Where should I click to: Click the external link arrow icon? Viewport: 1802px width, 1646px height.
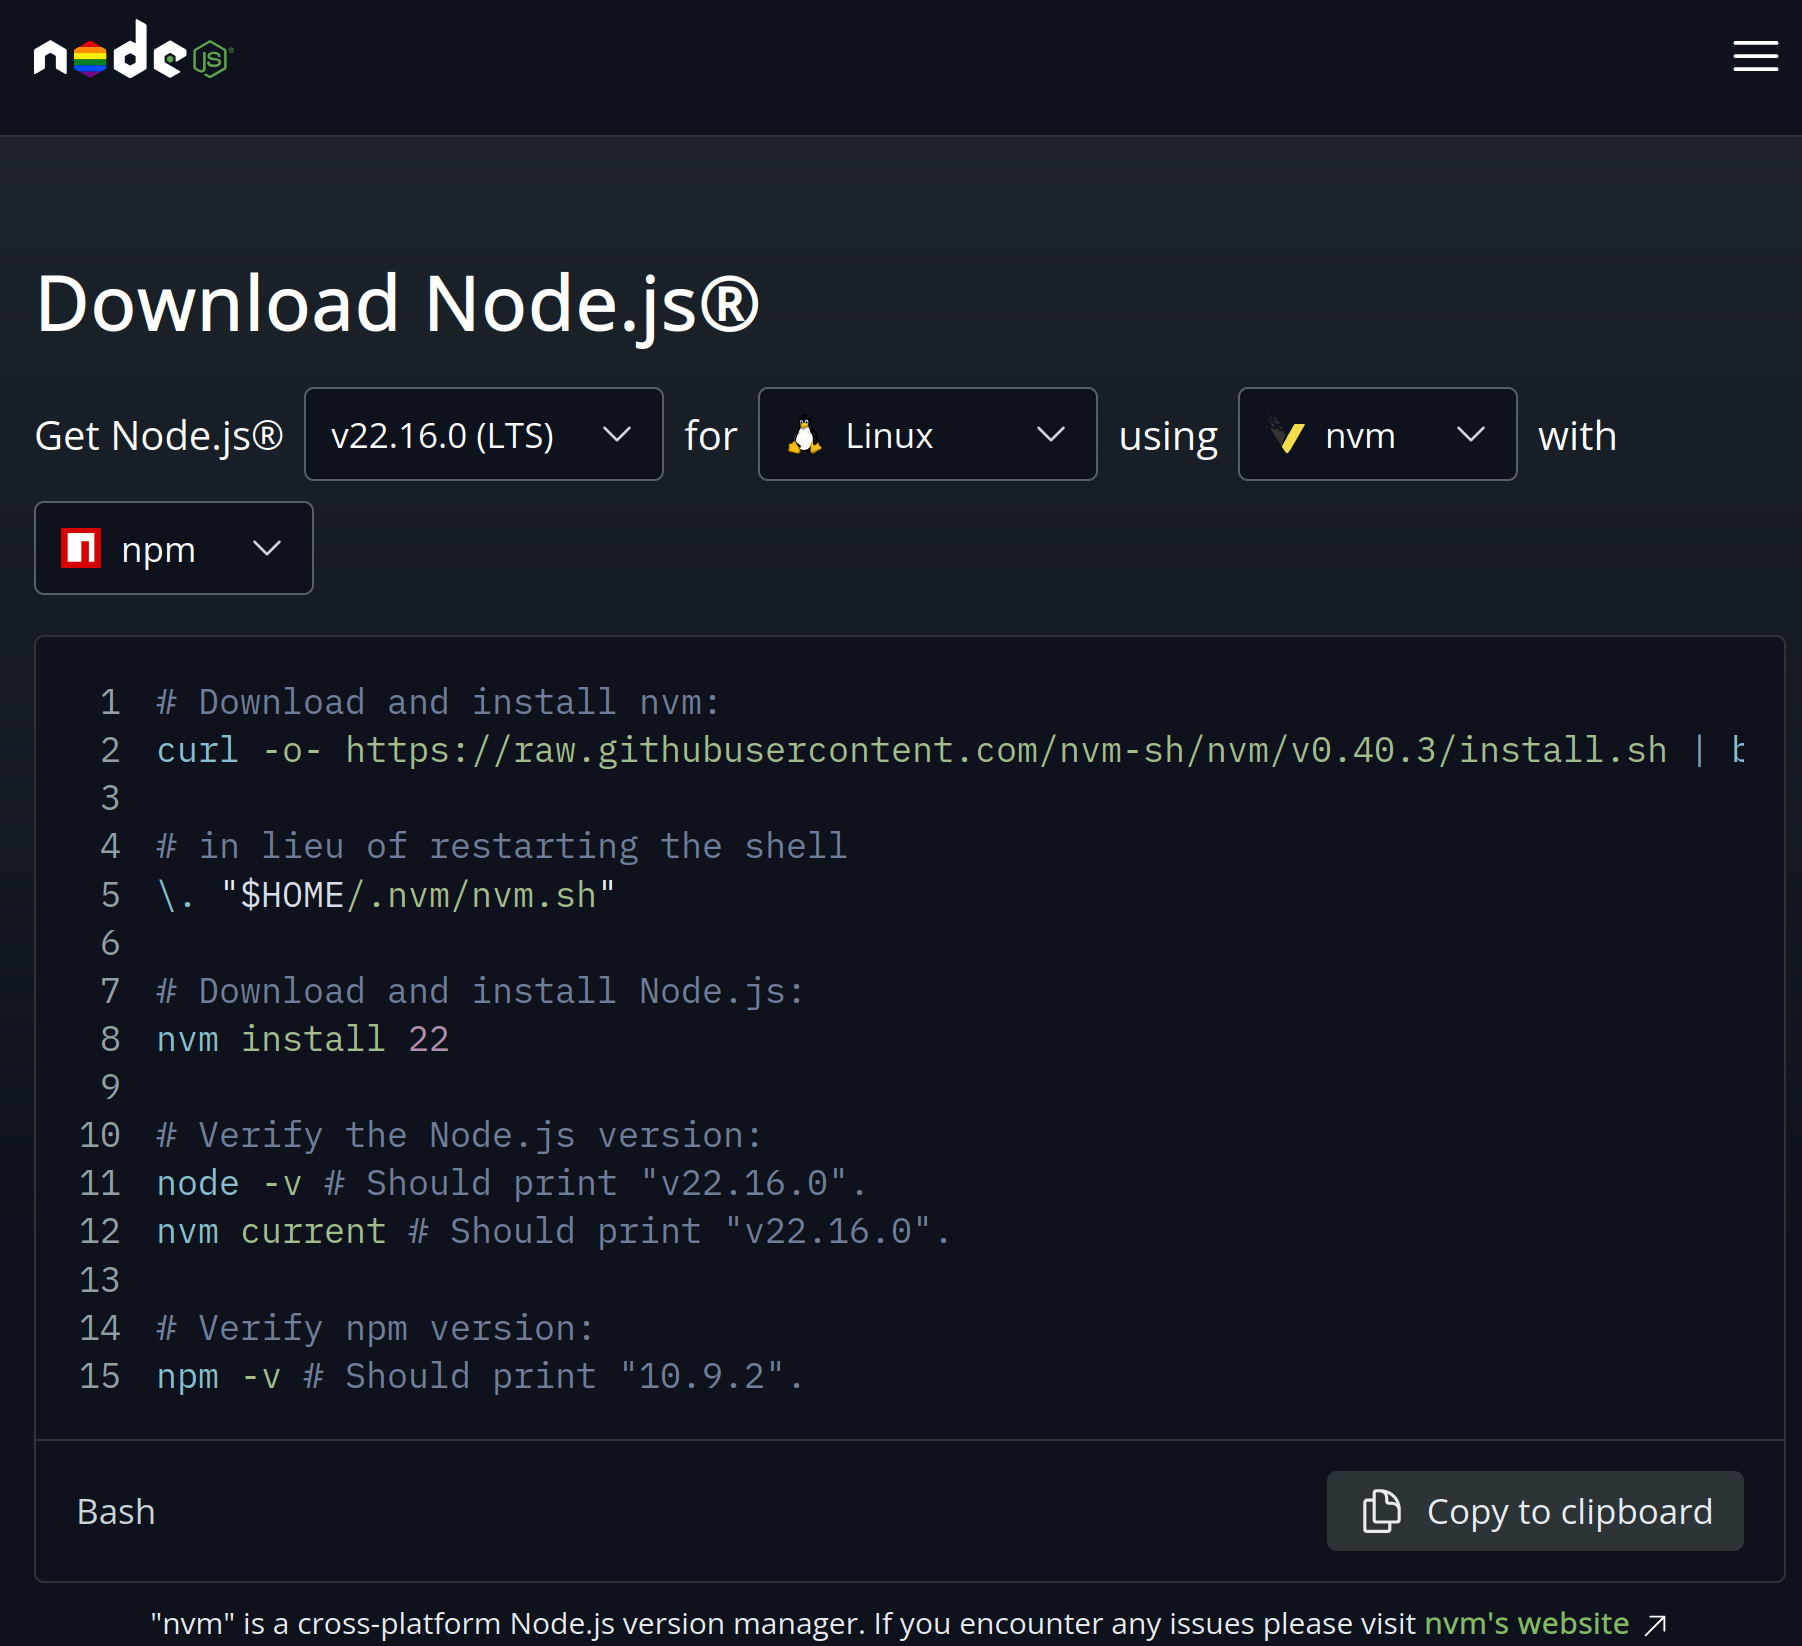pos(1655,1625)
